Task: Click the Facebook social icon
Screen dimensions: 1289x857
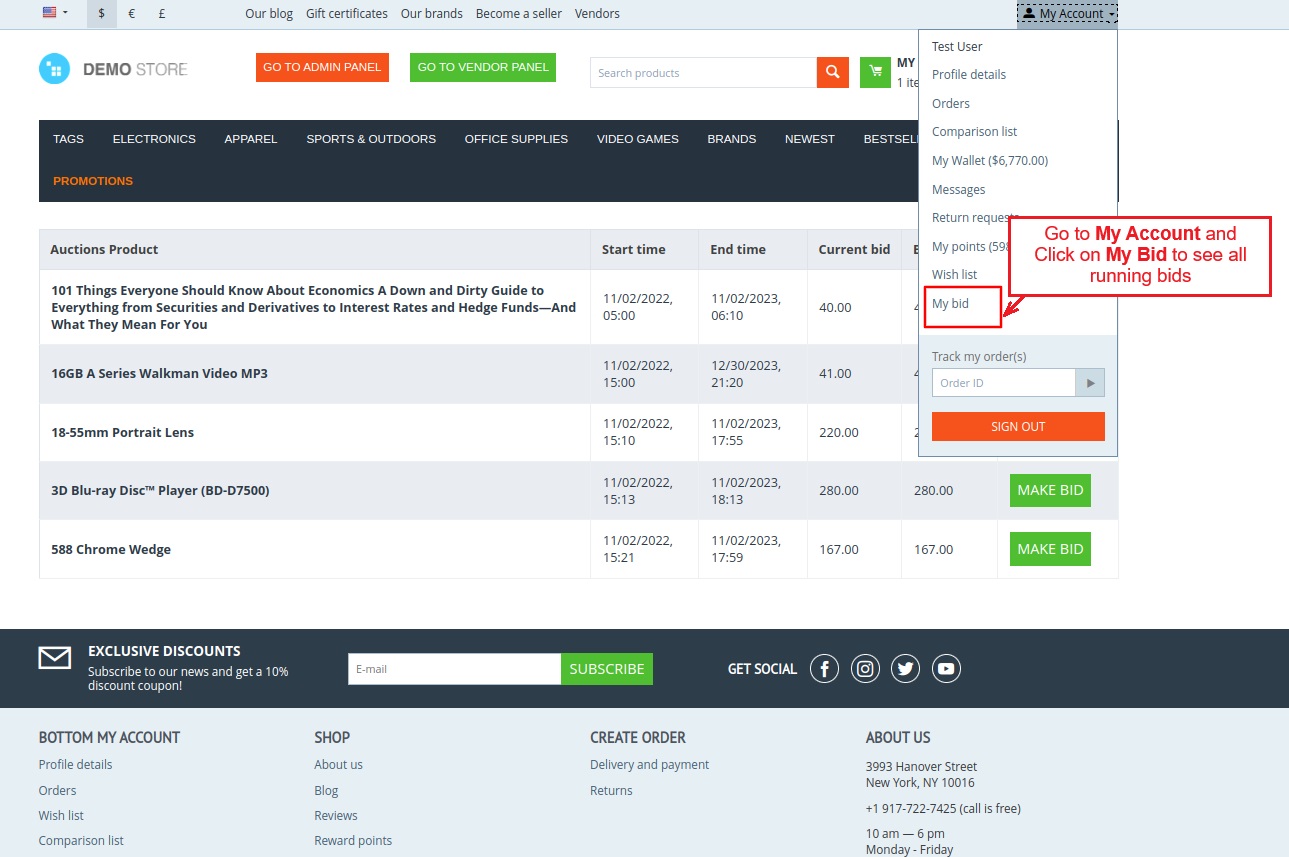Action: [x=824, y=669]
